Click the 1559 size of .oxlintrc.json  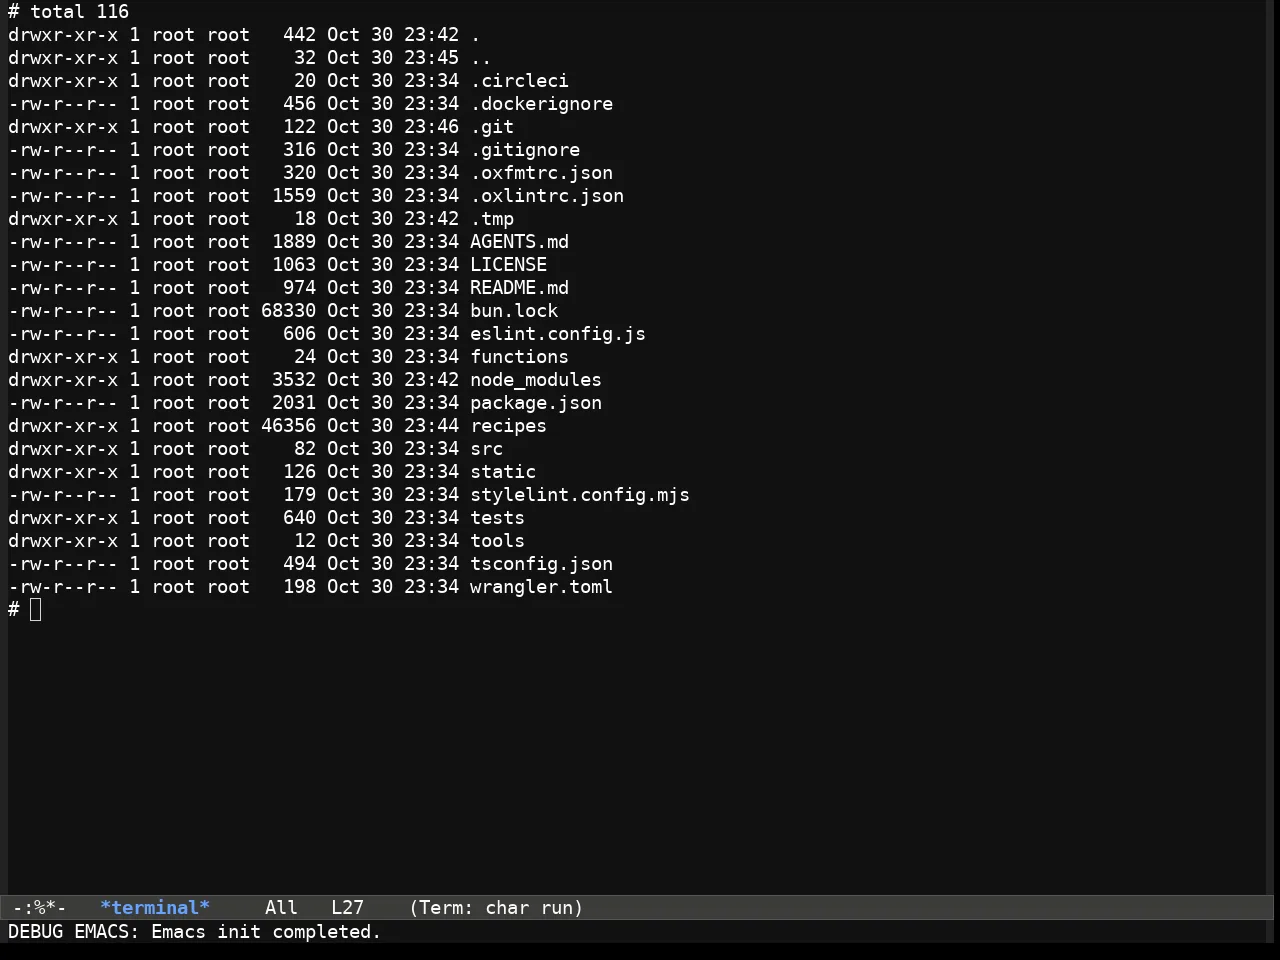click(294, 196)
